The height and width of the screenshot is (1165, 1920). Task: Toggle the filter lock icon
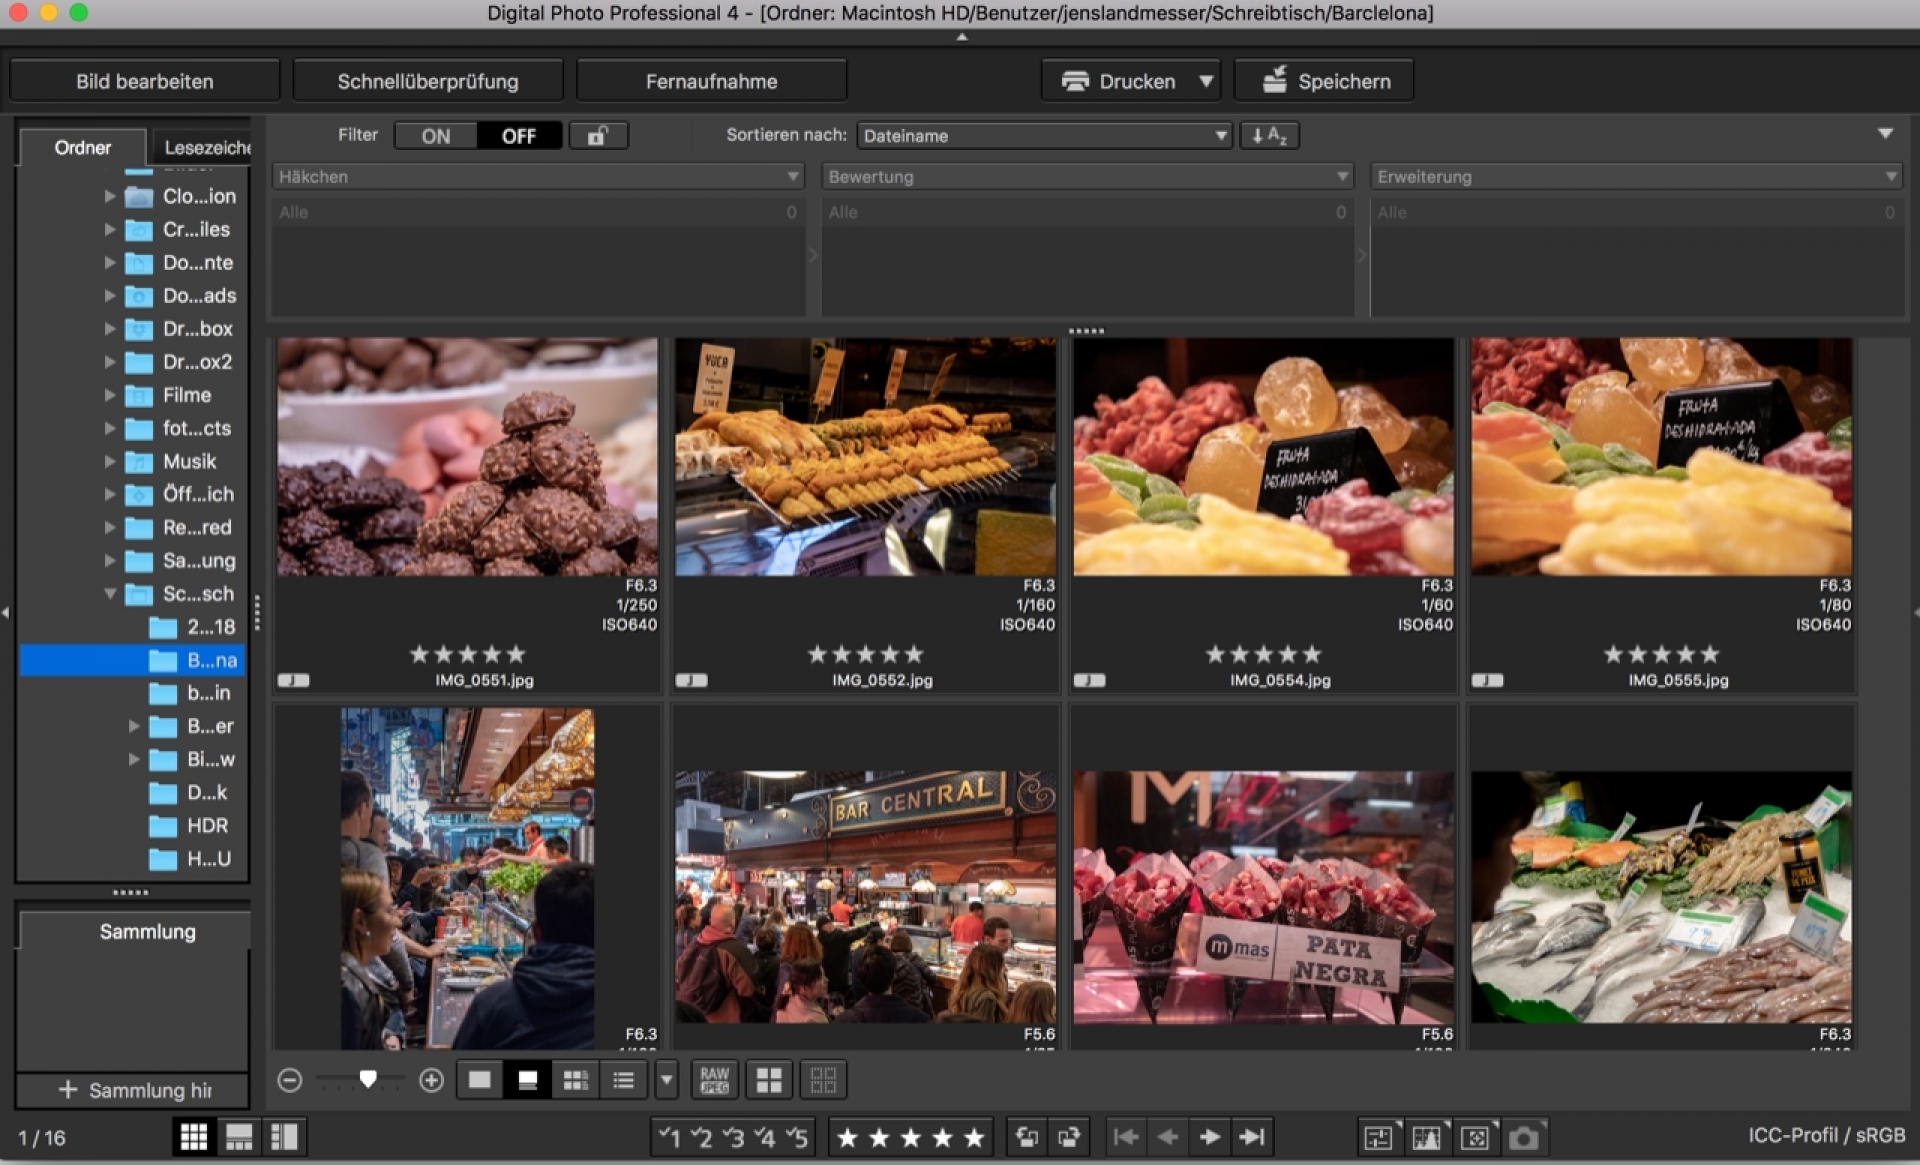(598, 136)
